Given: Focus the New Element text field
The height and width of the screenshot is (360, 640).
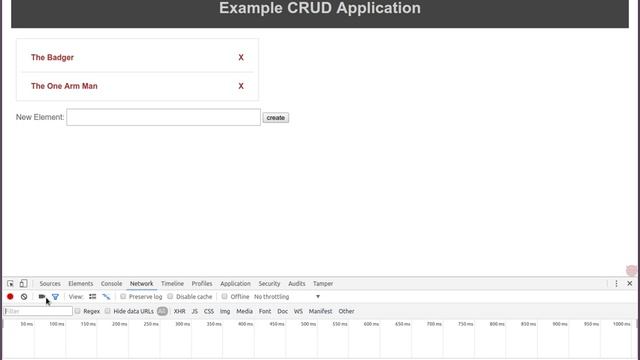Looking at the screenshot, I should 163,117.
